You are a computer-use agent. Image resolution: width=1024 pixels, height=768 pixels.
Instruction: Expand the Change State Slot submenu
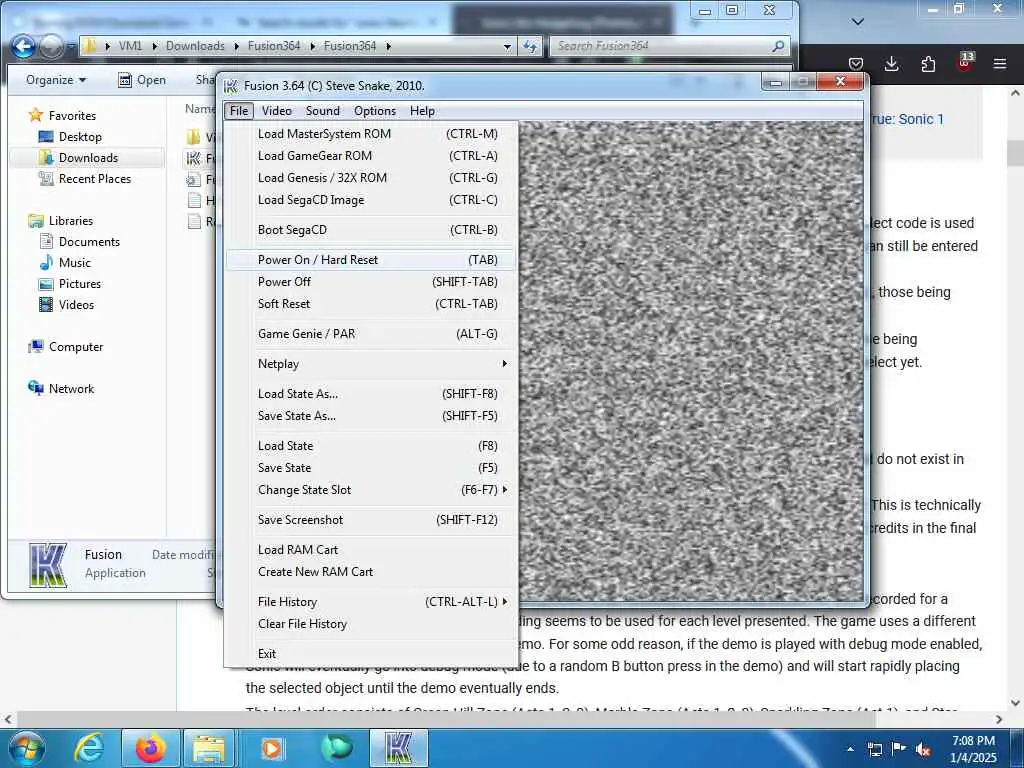(371, 490)
